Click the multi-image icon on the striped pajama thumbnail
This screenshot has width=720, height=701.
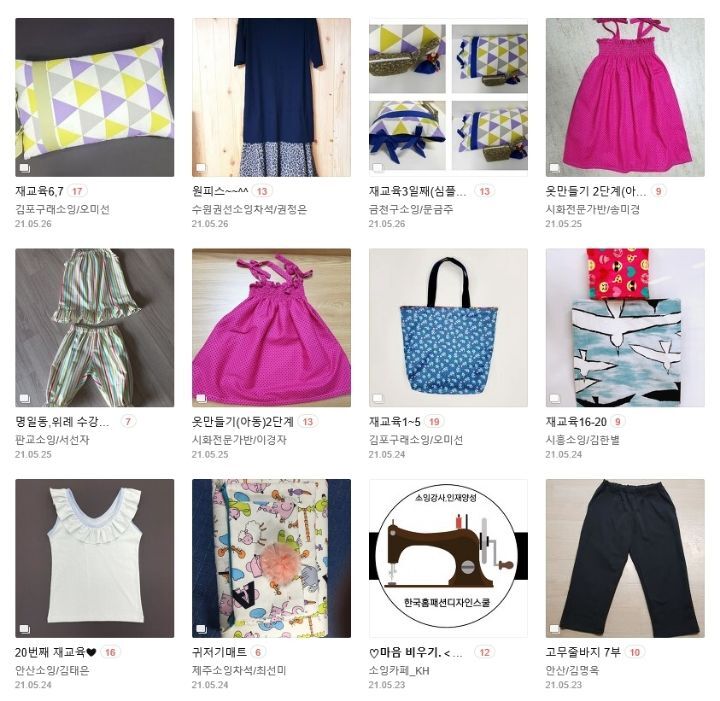[24, 398]
